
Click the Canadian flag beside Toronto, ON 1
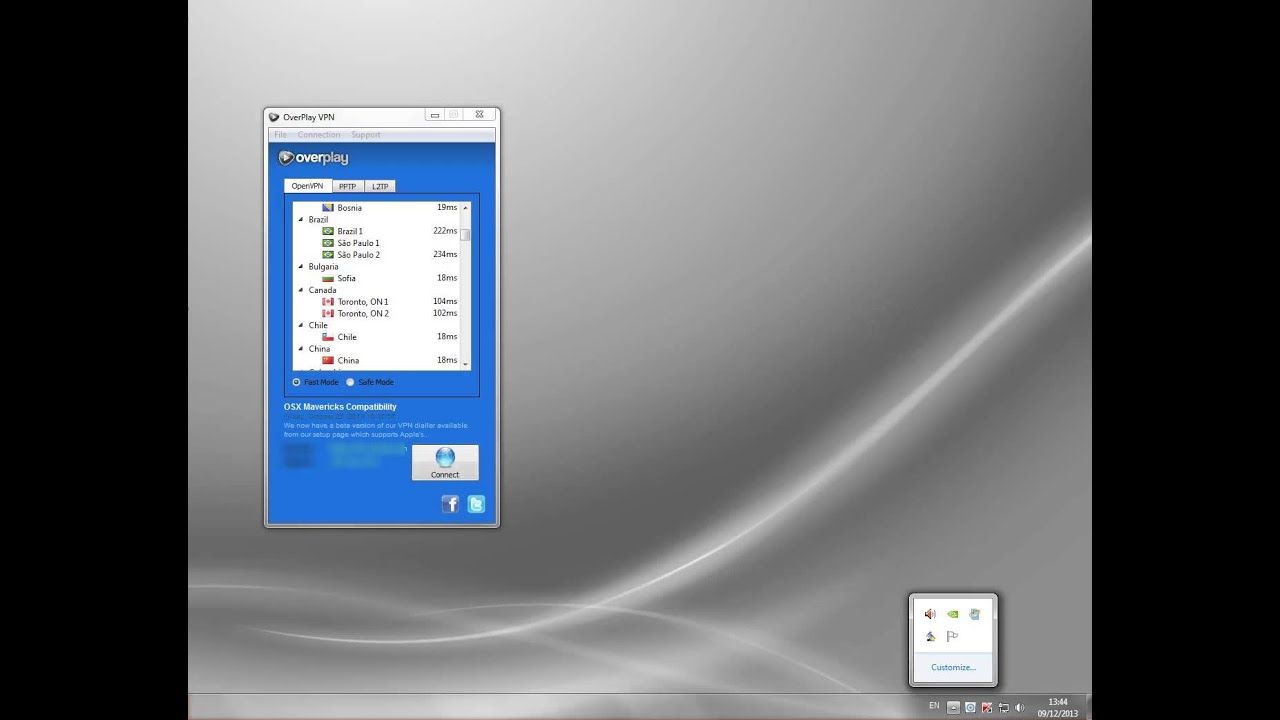(327, 301)
